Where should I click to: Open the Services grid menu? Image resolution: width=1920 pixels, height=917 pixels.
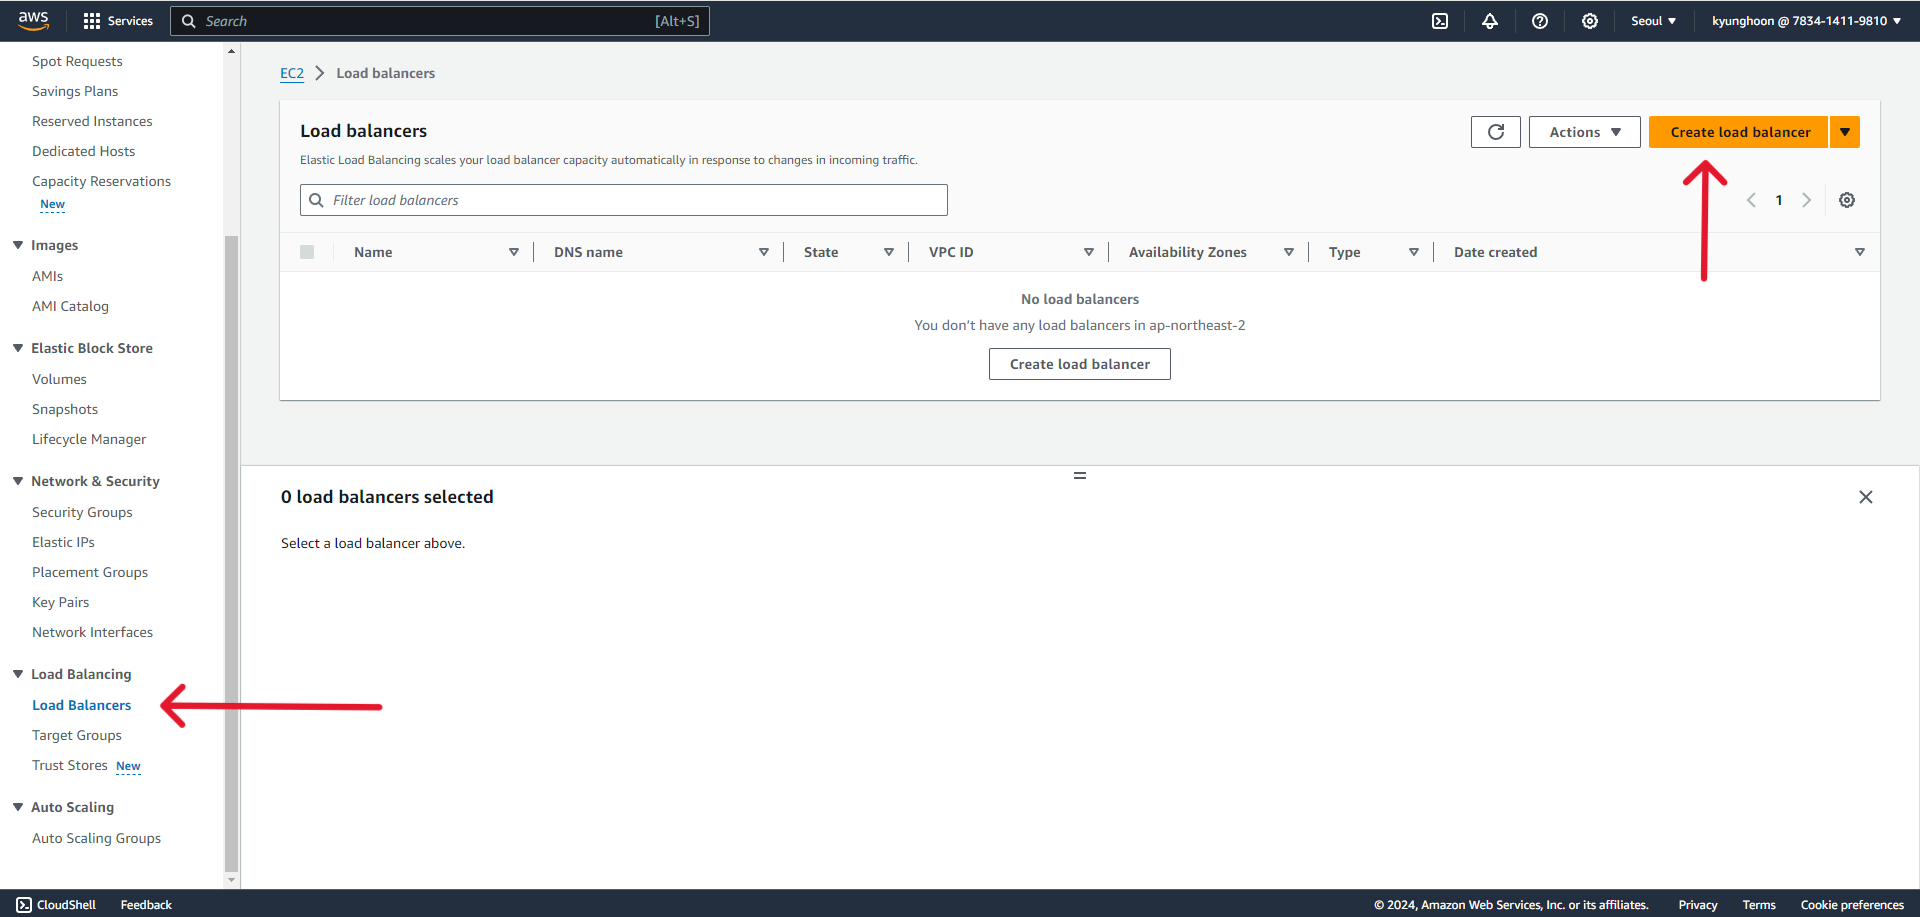click(x=118, y=21)
